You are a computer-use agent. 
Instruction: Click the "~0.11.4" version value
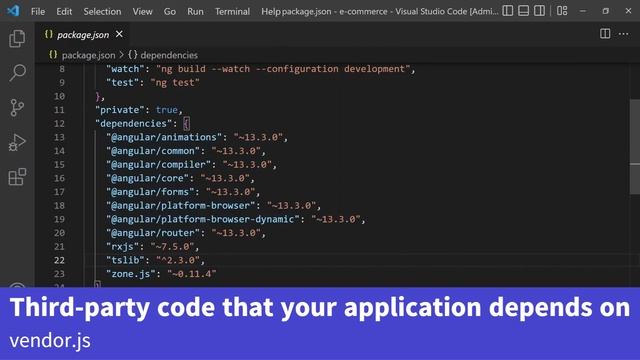point(191,274)
